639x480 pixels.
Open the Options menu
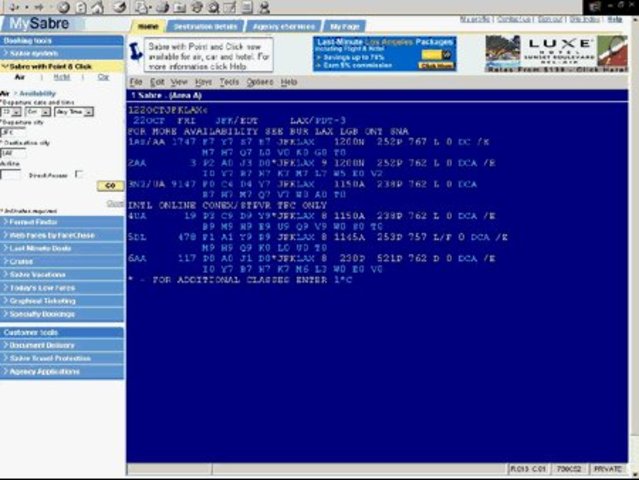[x=260, y=82]
